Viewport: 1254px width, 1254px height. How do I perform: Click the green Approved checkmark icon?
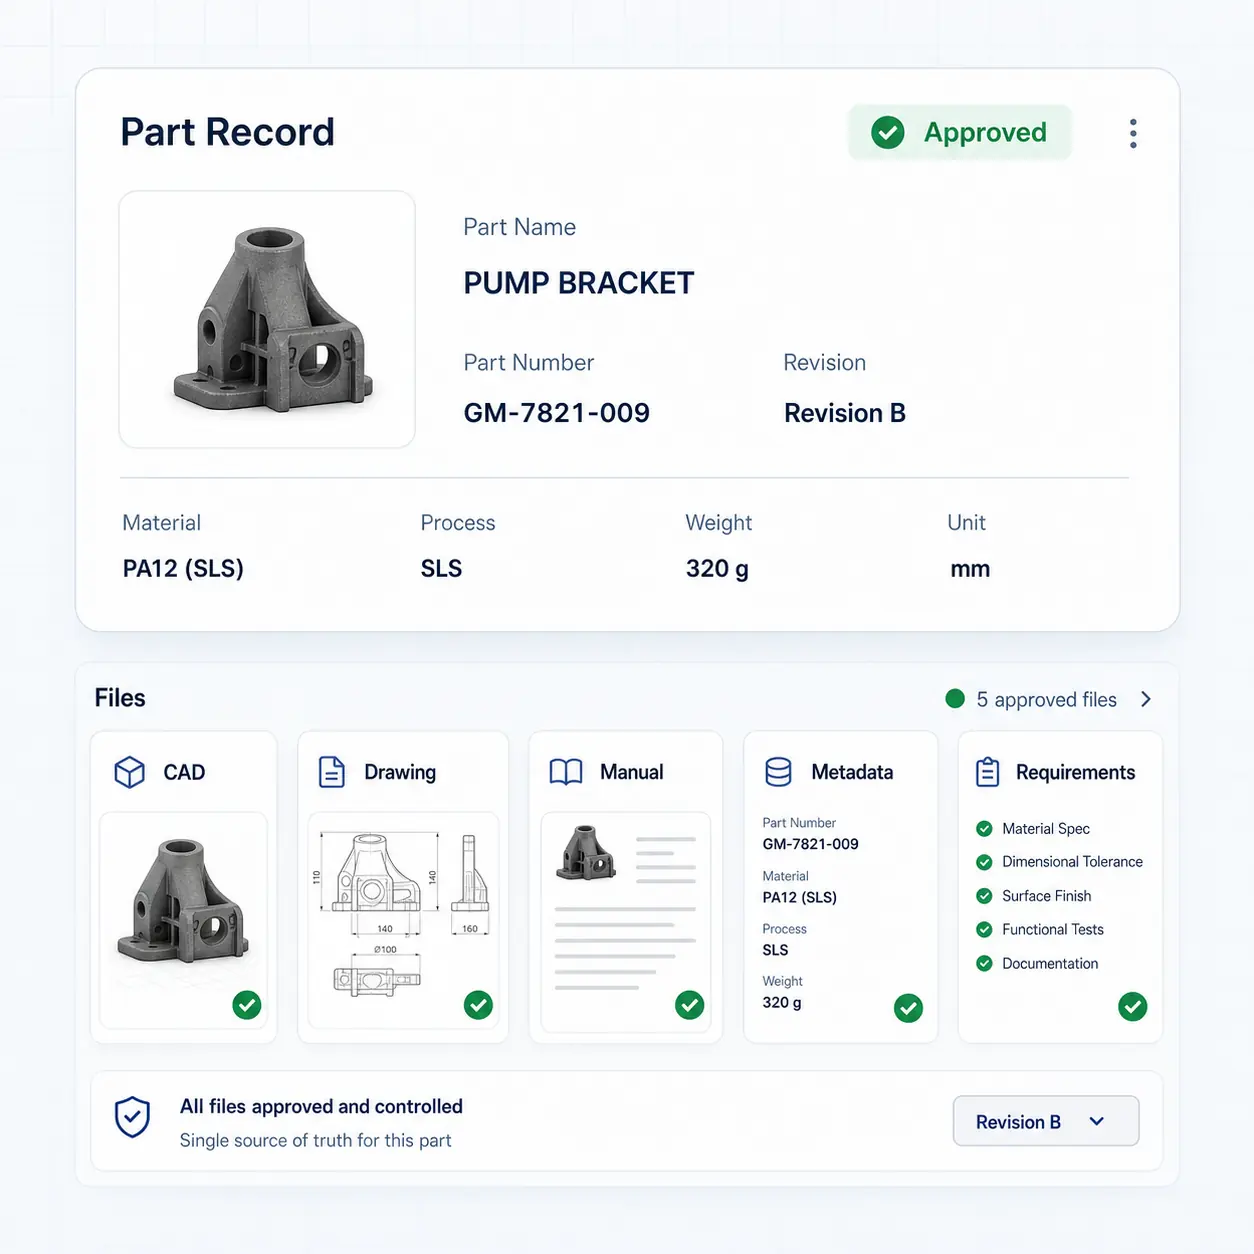888,132
